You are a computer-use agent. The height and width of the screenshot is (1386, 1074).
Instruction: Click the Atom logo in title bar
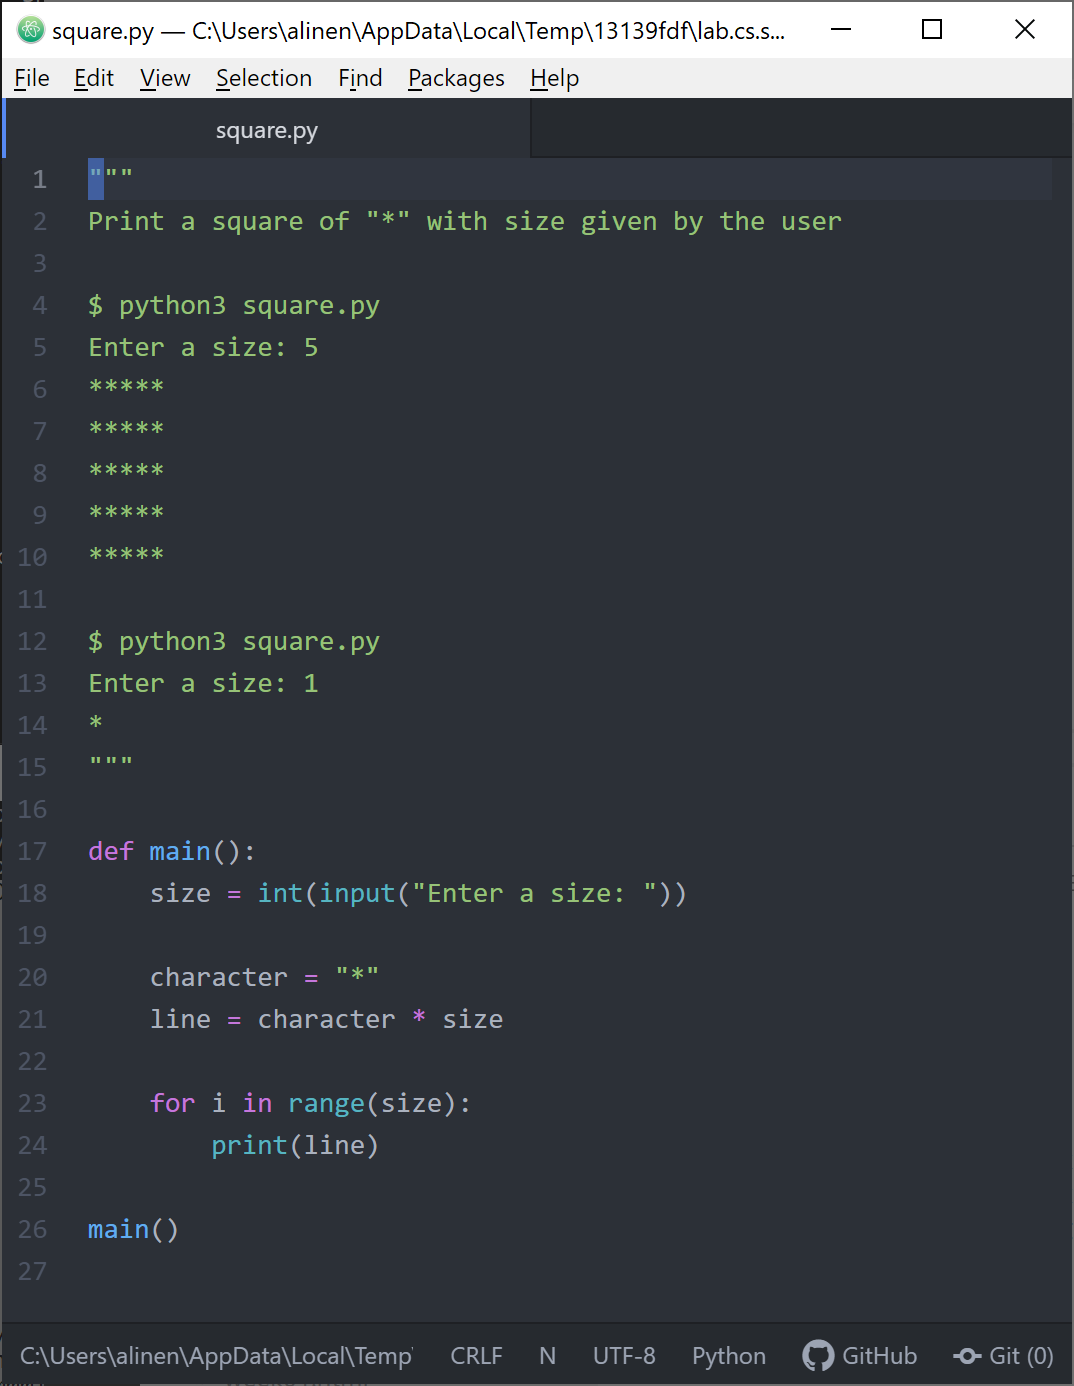(x=31, y=30)
